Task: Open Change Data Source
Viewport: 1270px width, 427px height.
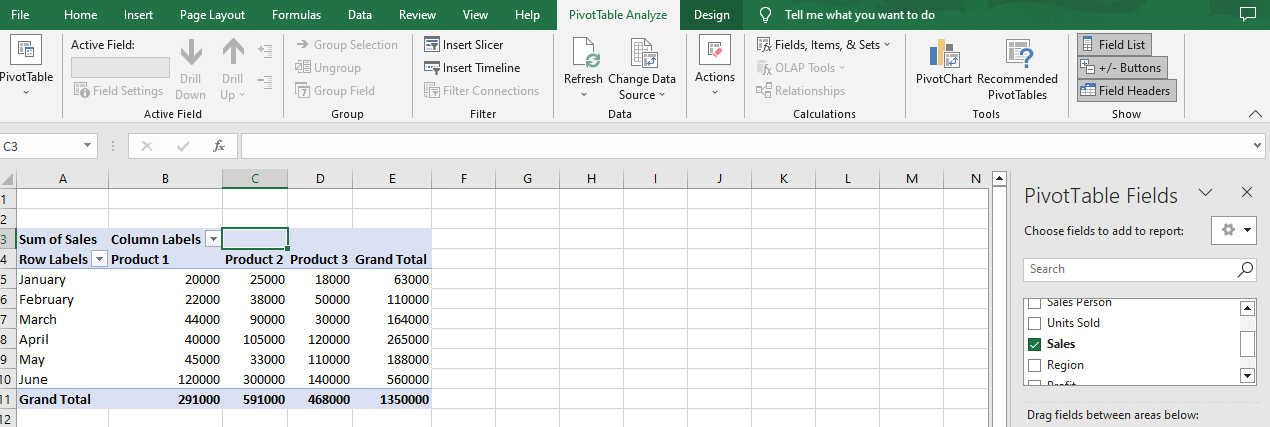Action: [x=642, y=68]
